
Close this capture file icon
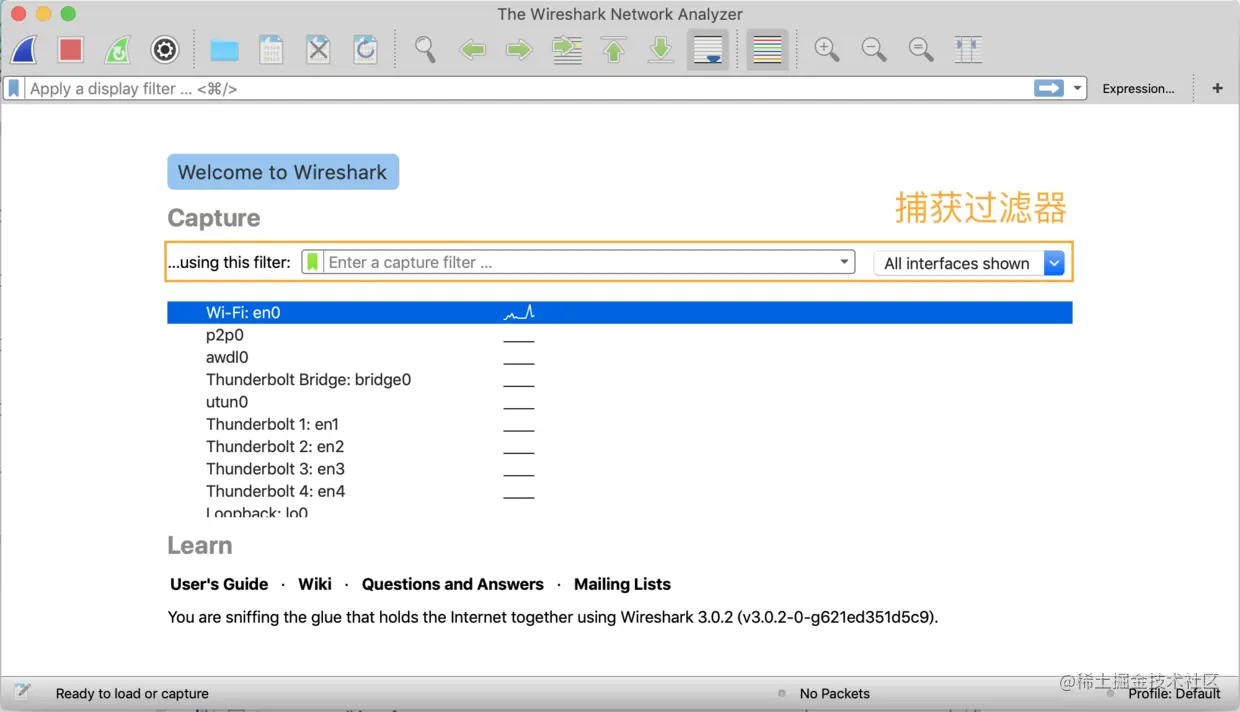click(318, 49)
